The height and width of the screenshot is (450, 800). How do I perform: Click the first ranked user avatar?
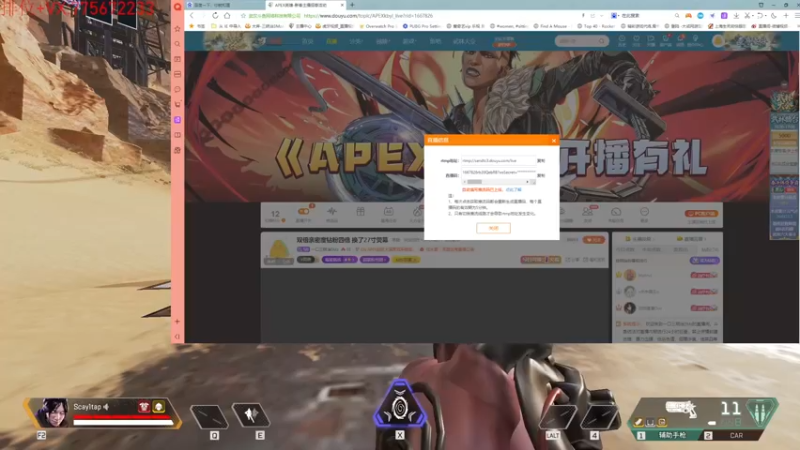click(x=630, y=275)
